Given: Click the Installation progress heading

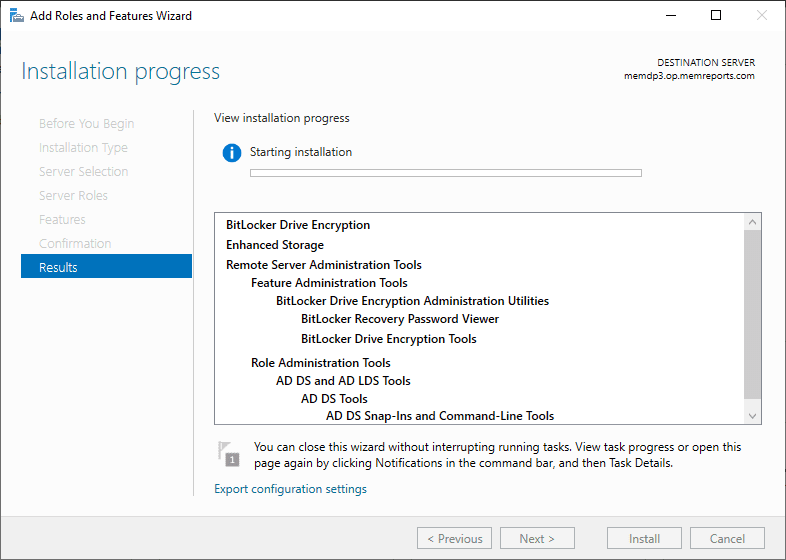Looking at the screenshot, I should point(120,71).
